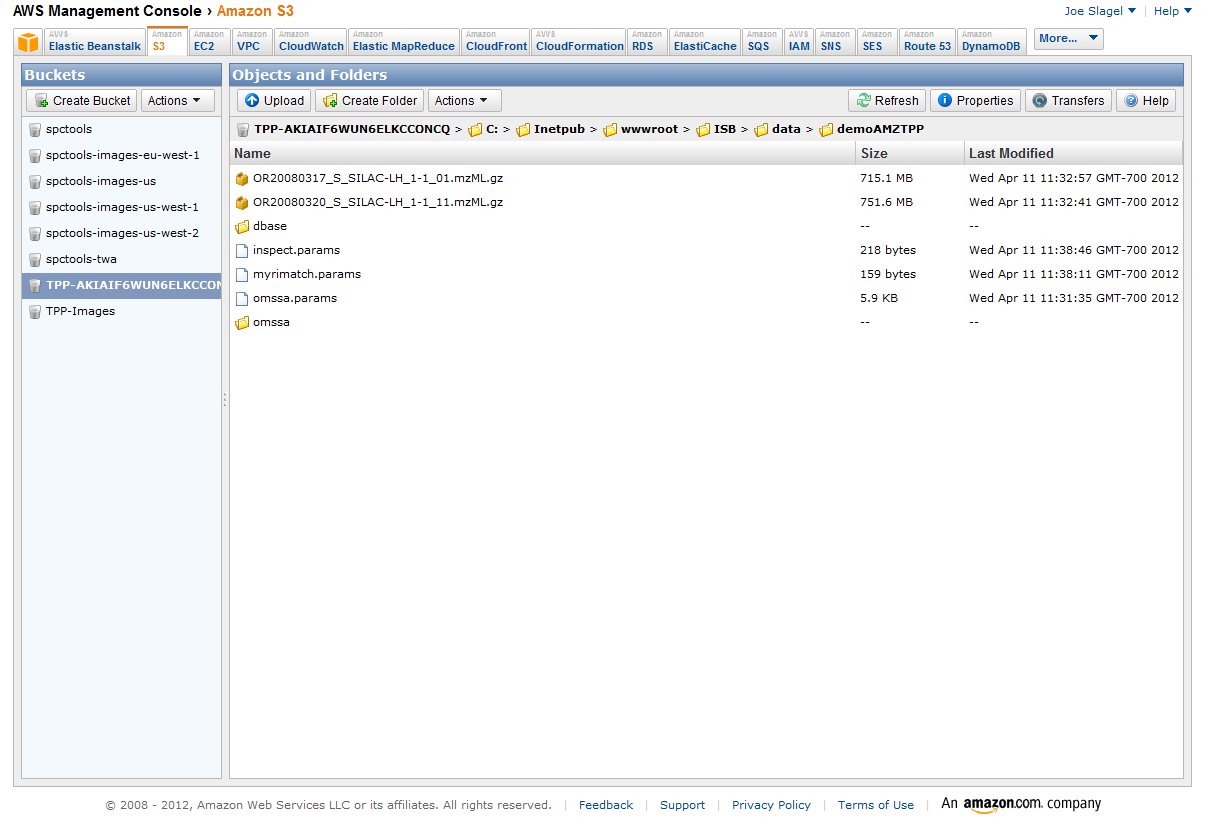Open the Elastic Beanstalk service tab

click(94, 41)
